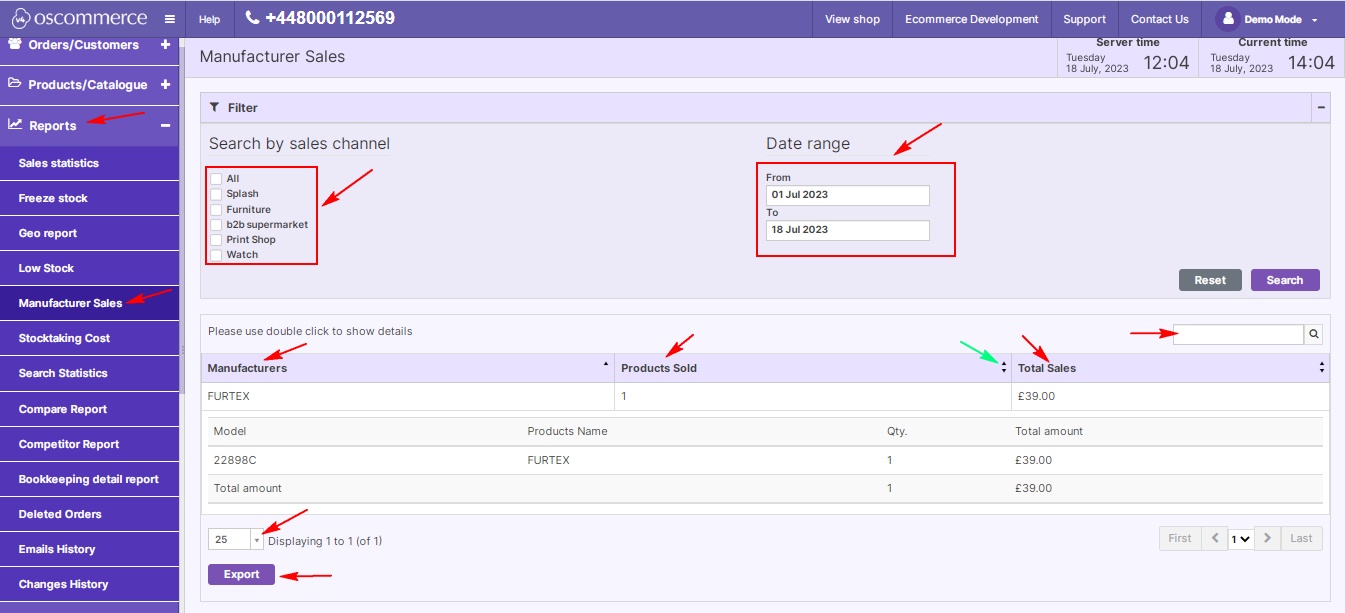The image size is (1345, 613).
Task: Click the View shop link in the header
Action: 852,19
